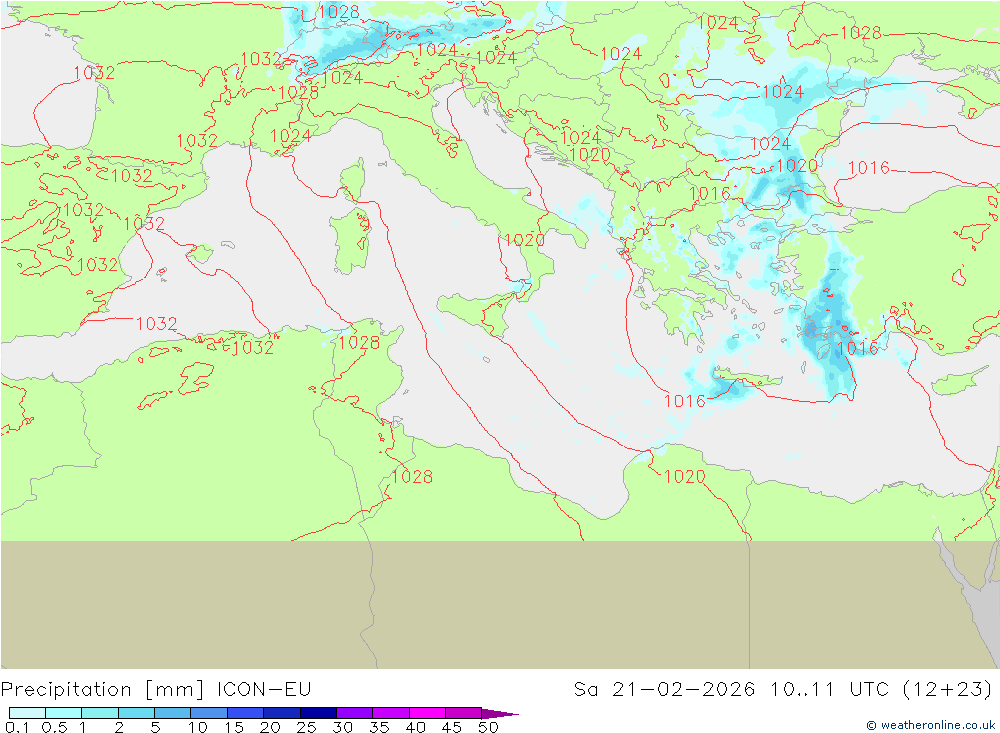The image size is (1000, 733).
Task: Click the 1028 isobar label over Tunisia's north
Action: point(359,343)
